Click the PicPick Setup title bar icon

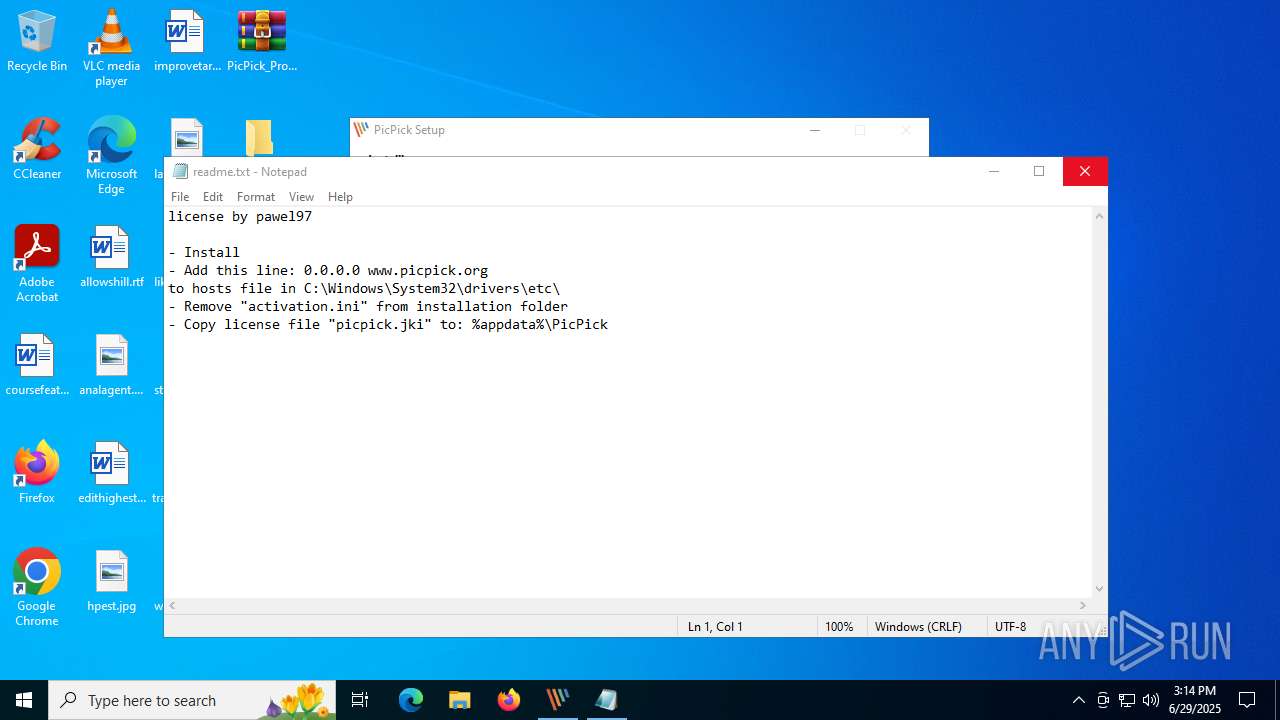(361, 129)
